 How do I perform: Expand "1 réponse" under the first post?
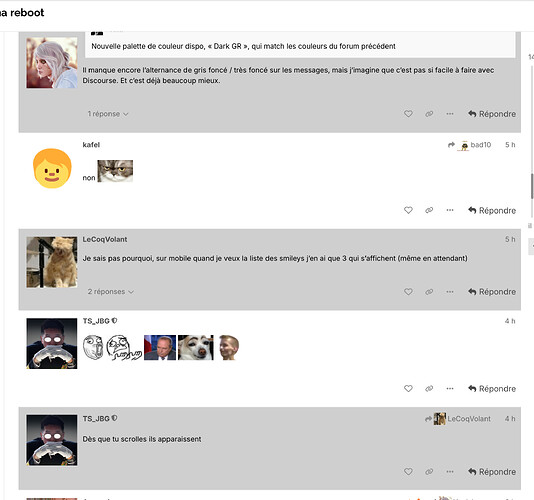click(108, 114)
